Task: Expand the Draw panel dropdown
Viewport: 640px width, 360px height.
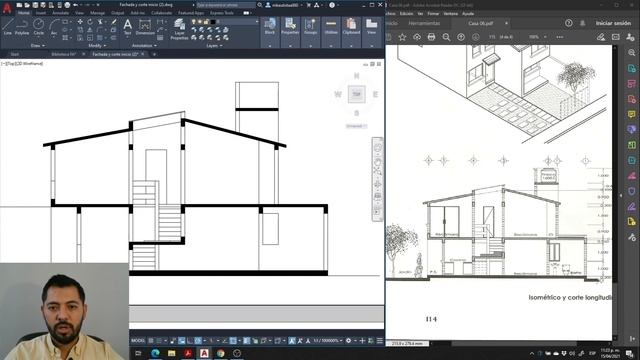Action: [x=38, y=46]
